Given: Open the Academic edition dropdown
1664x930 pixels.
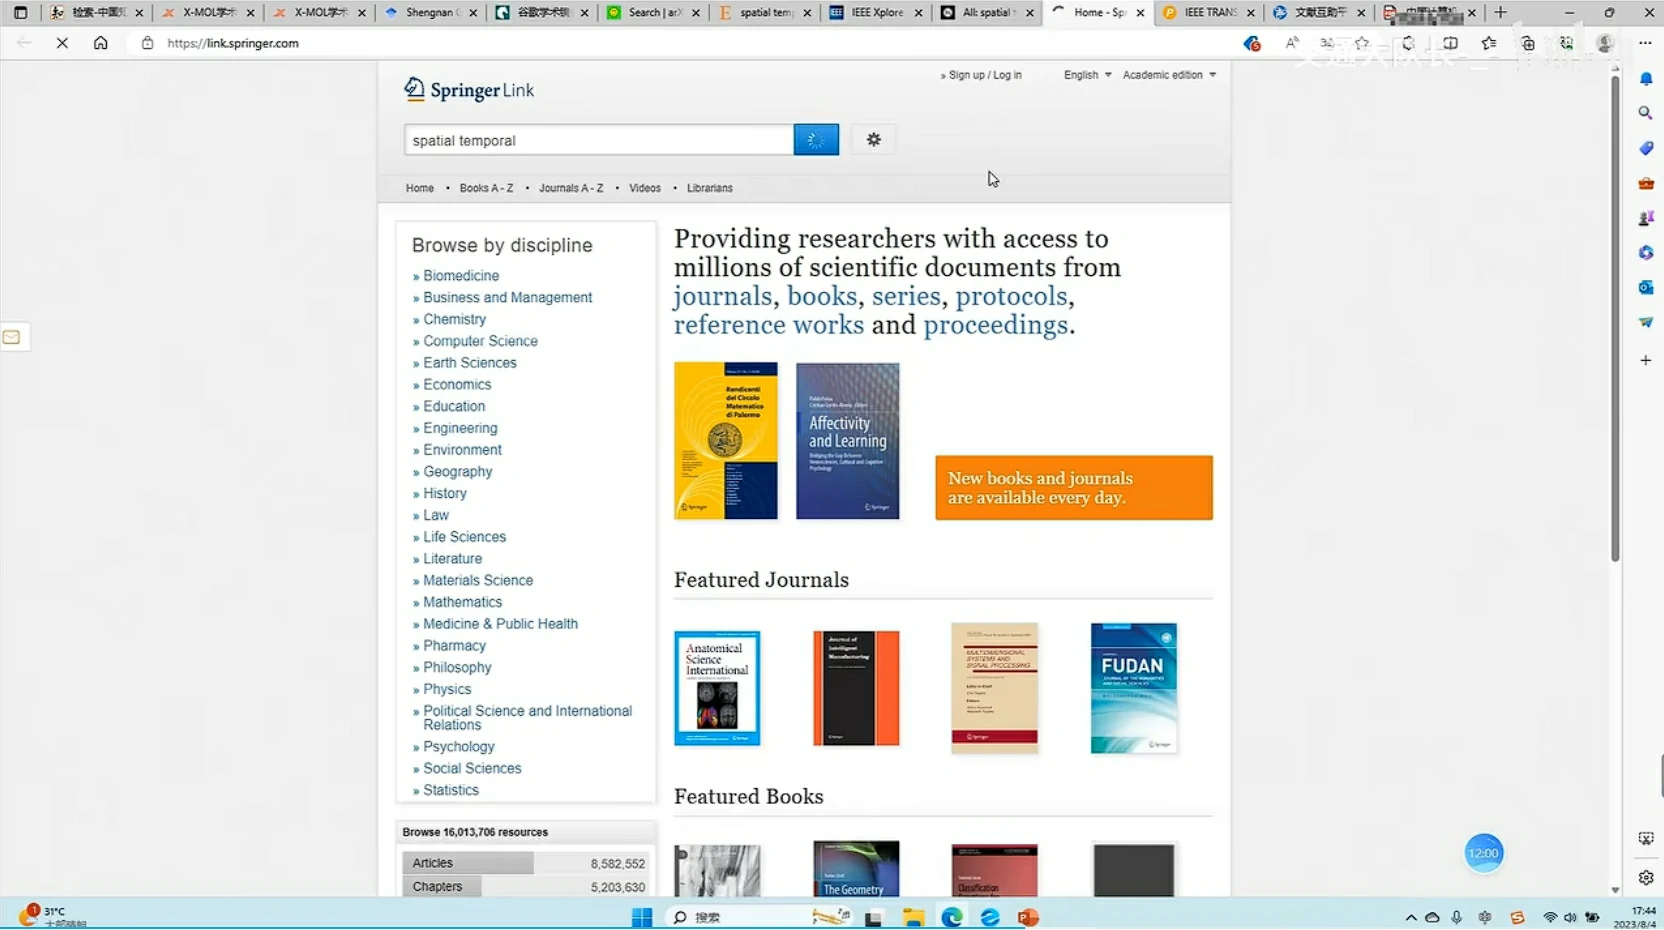Looking at the screenshot, I should point(1169,75).
